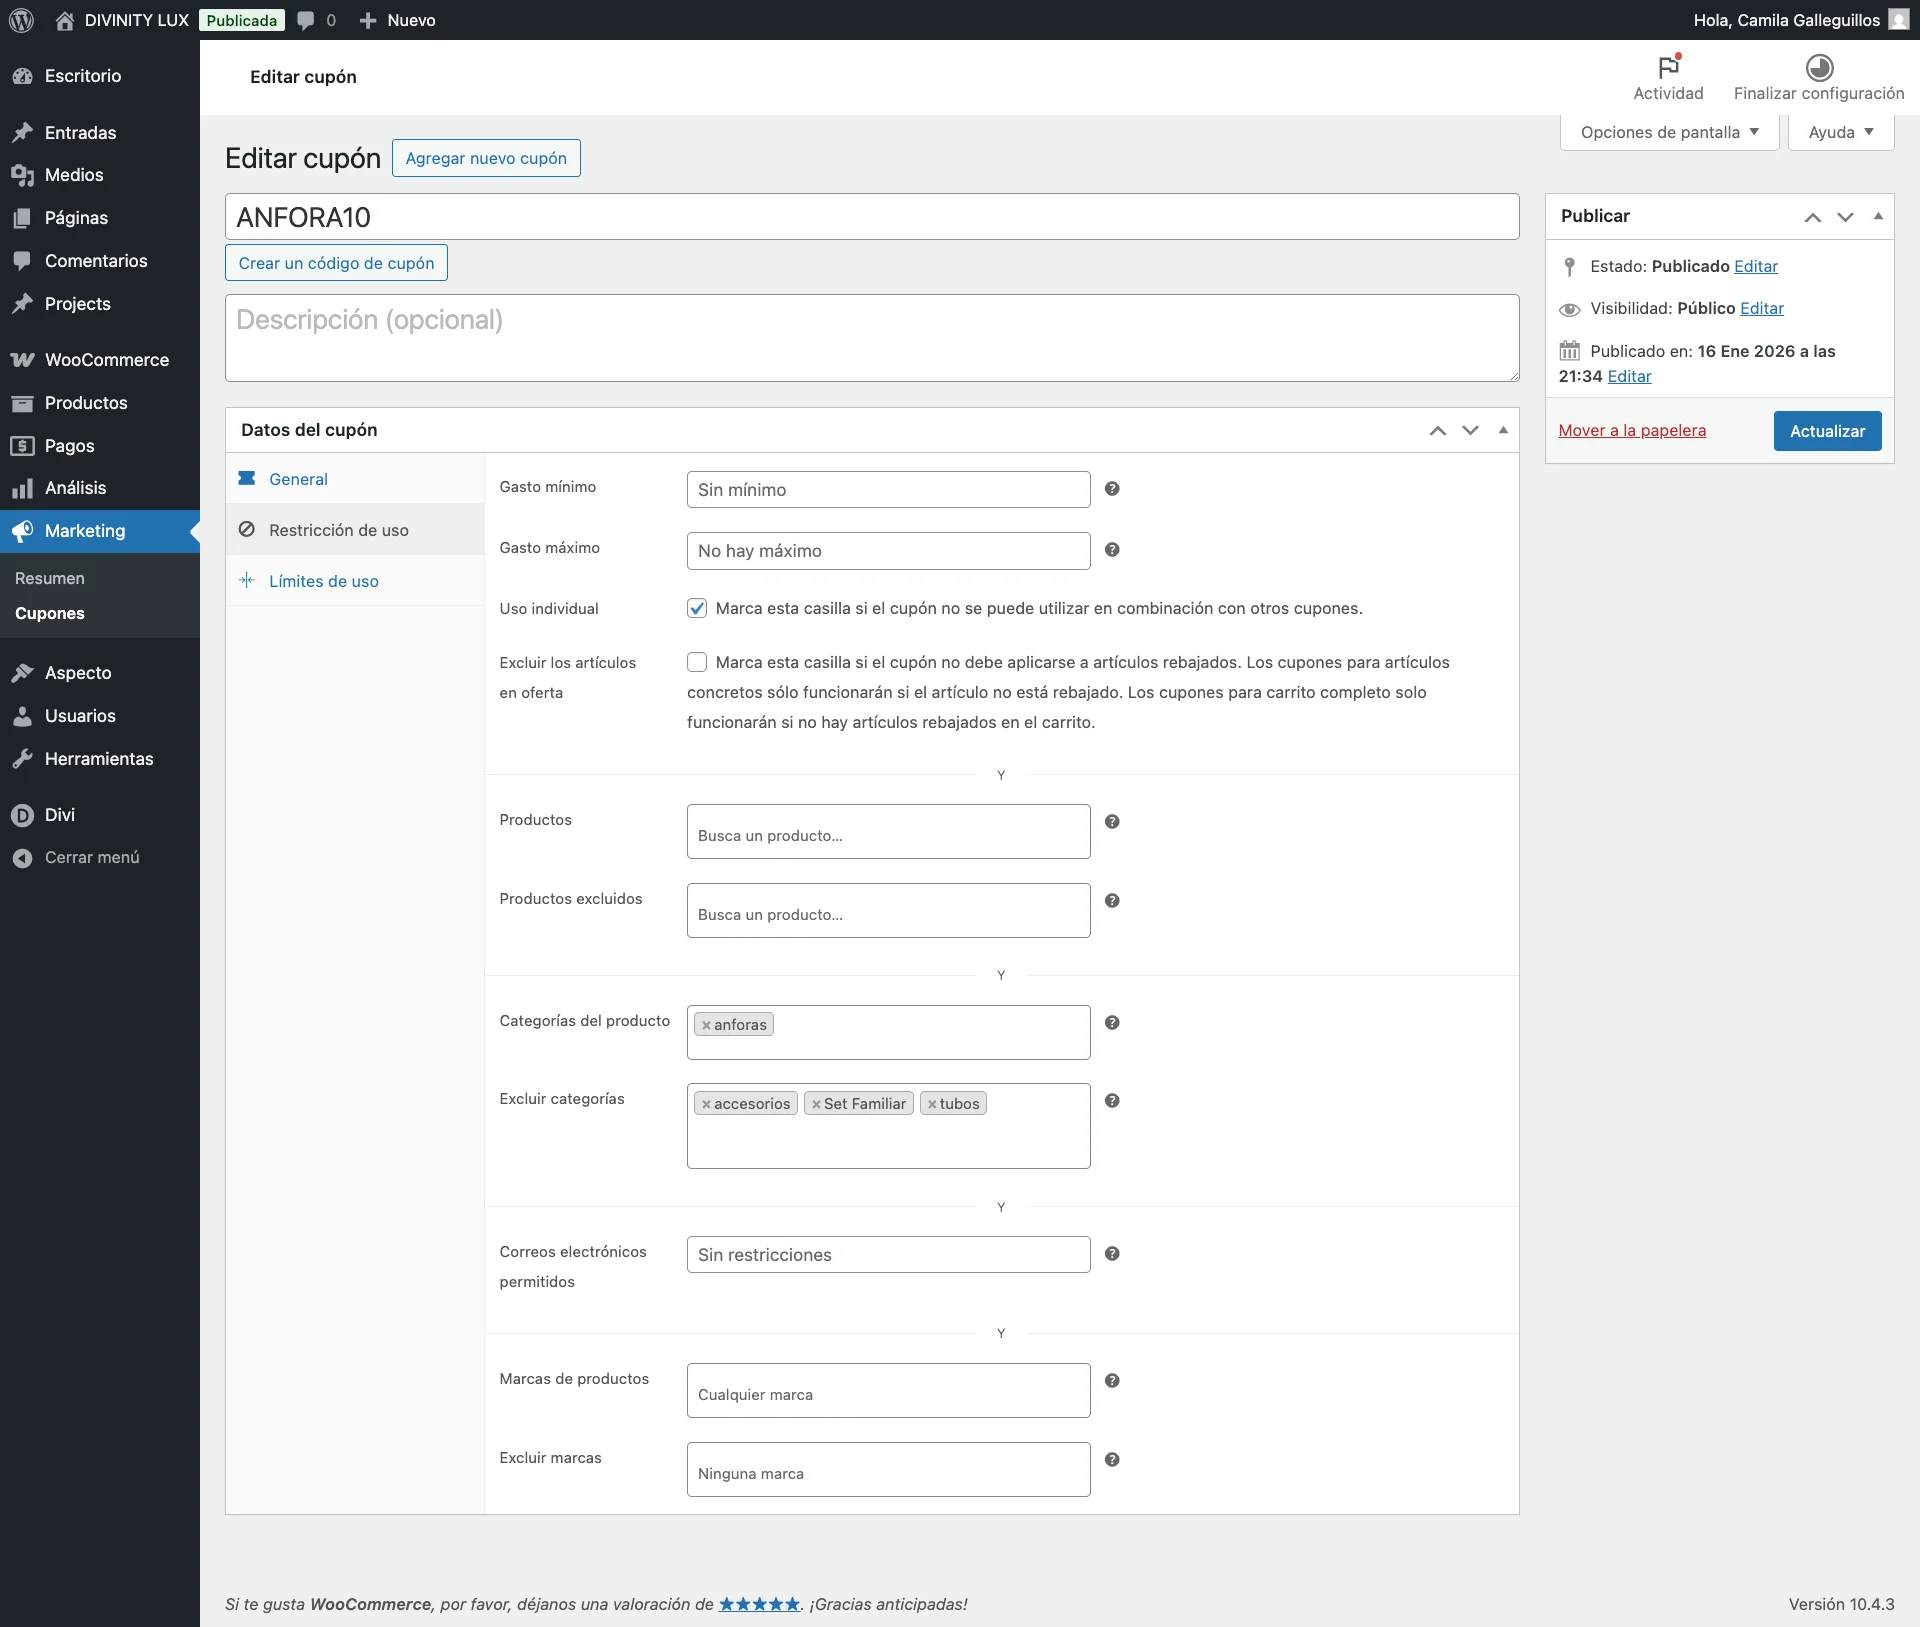The width and height of the screenshot is (1920, 1627).
Task: Click the ANFORA10 coupon code field
Action: (872, 217)
